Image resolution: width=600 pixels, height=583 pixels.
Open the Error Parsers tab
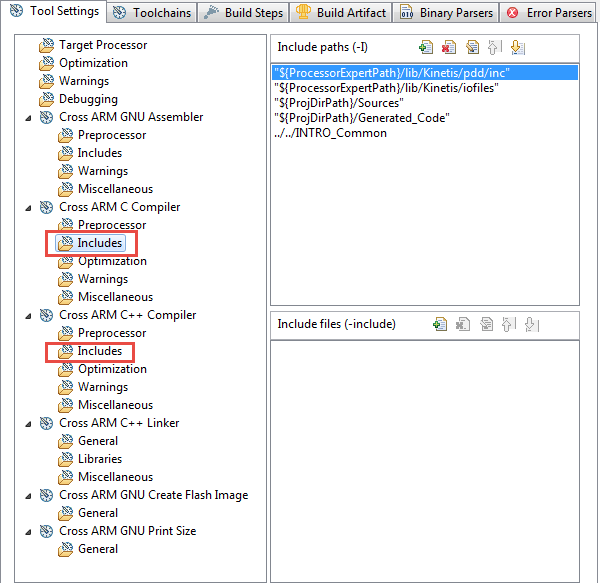(x=549, y=13)
